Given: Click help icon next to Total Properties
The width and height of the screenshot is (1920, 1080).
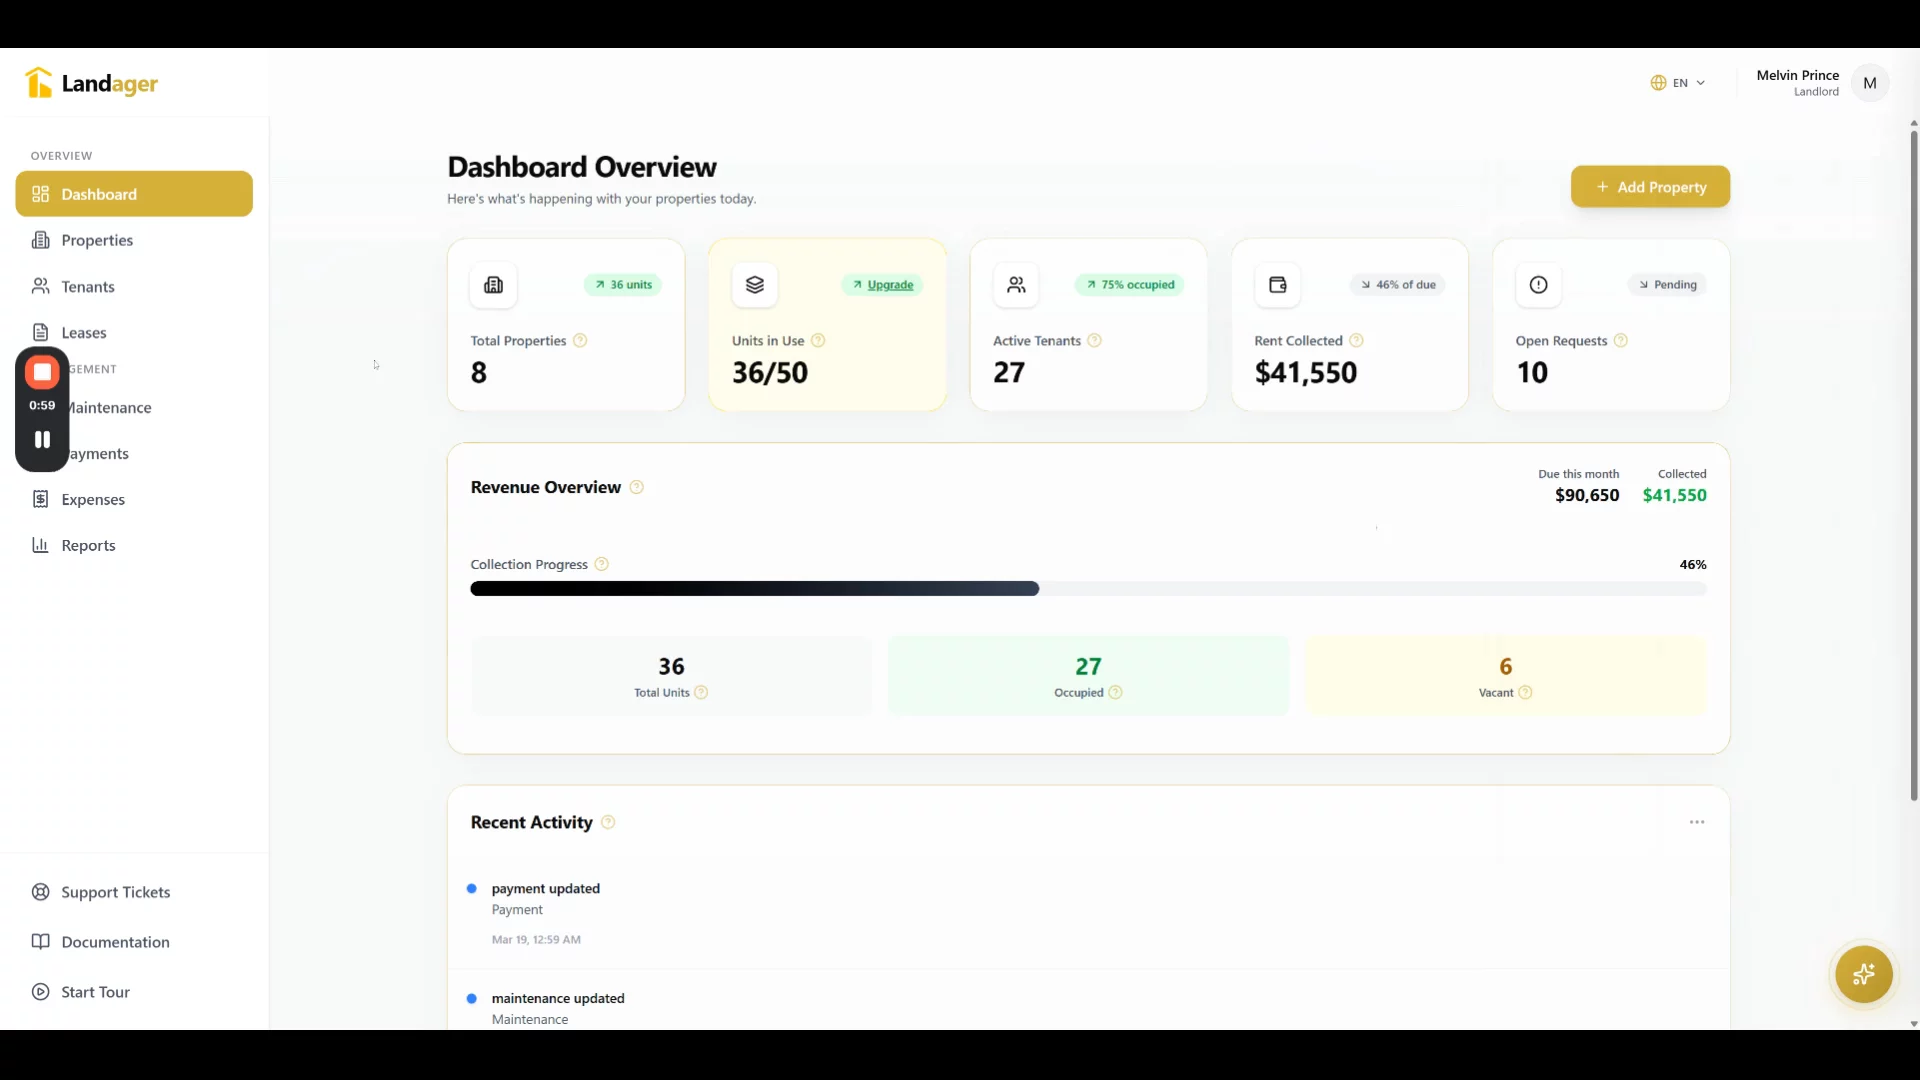Looking at the screenshot, I should click(580, 341).
